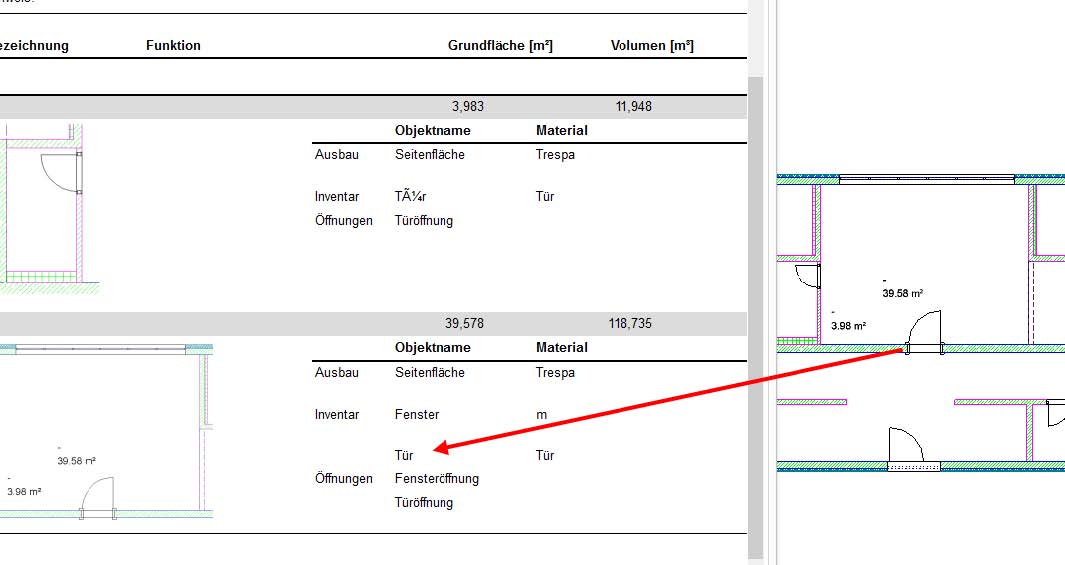Click the Volumen [m³] column header

click(x=652, y=45)
